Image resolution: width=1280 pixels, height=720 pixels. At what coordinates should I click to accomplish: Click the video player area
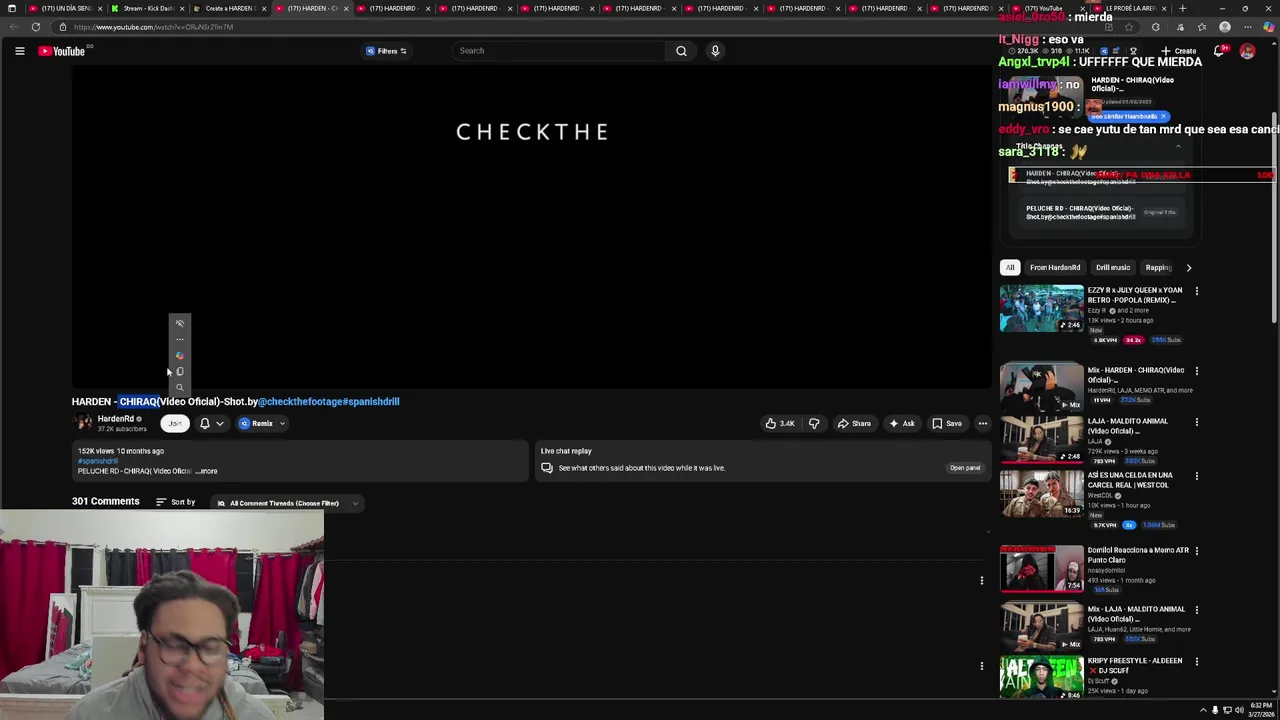click(x=532, y=228)
